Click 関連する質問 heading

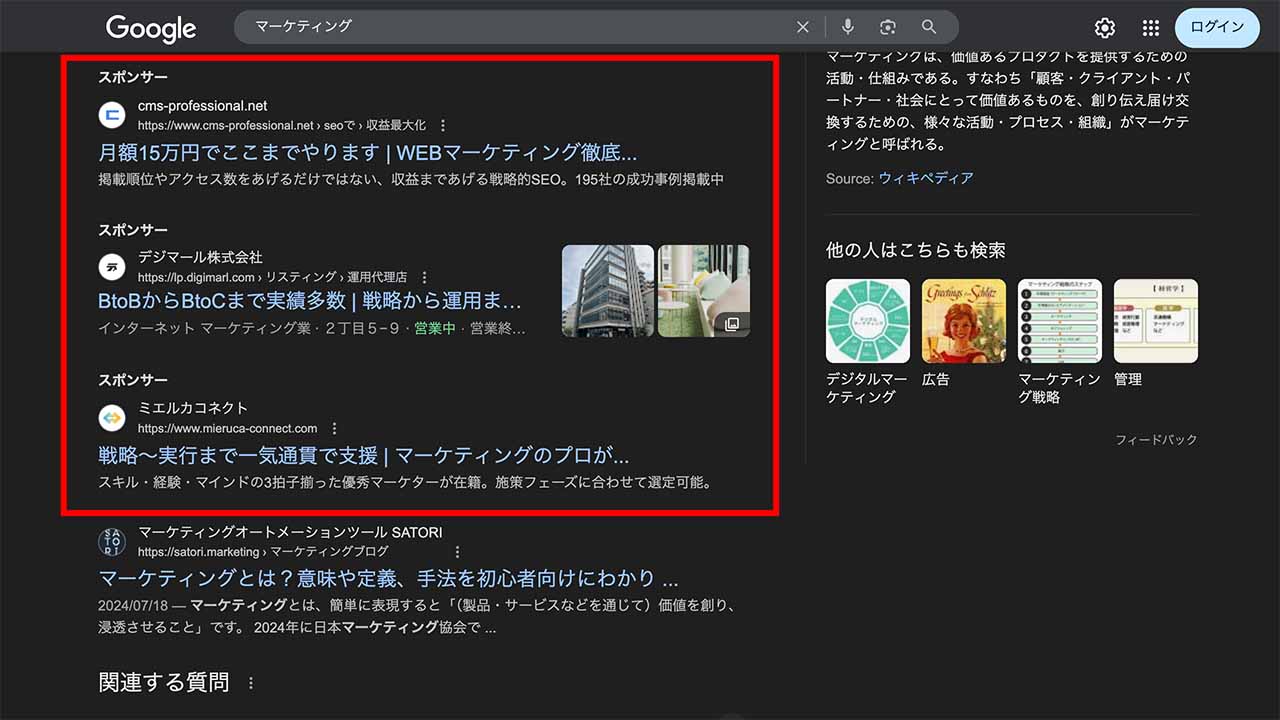tap(164, 683)
